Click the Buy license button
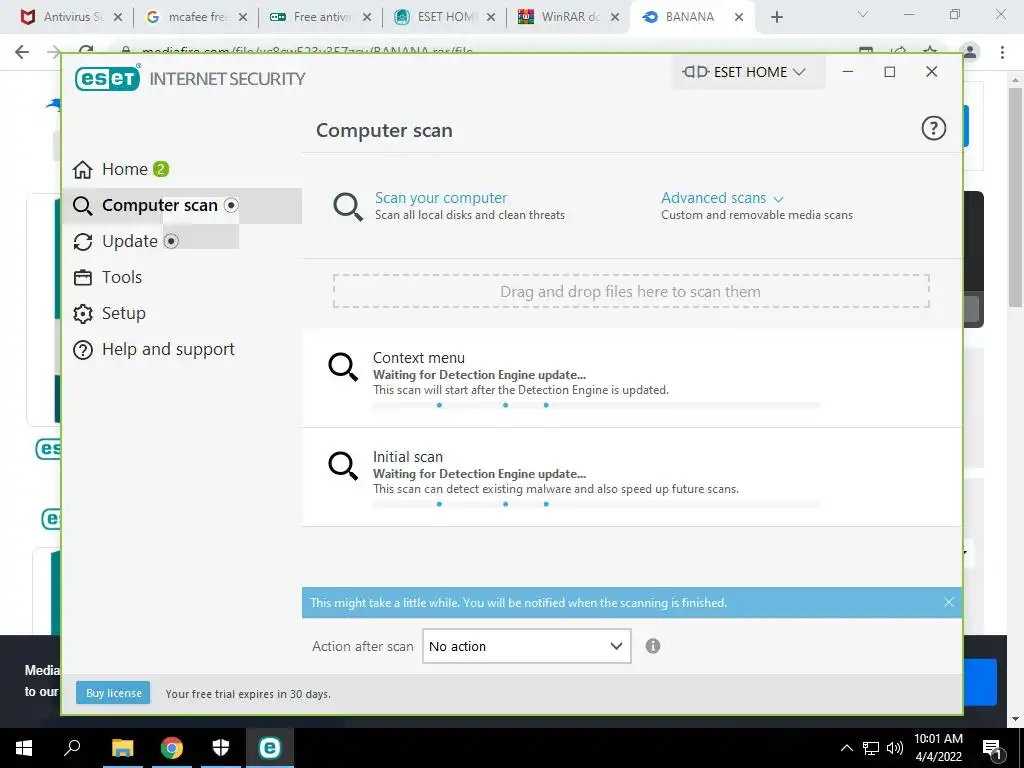This screenshot has width=1024, height=768. pyautogui.click(x=113, y=693)
